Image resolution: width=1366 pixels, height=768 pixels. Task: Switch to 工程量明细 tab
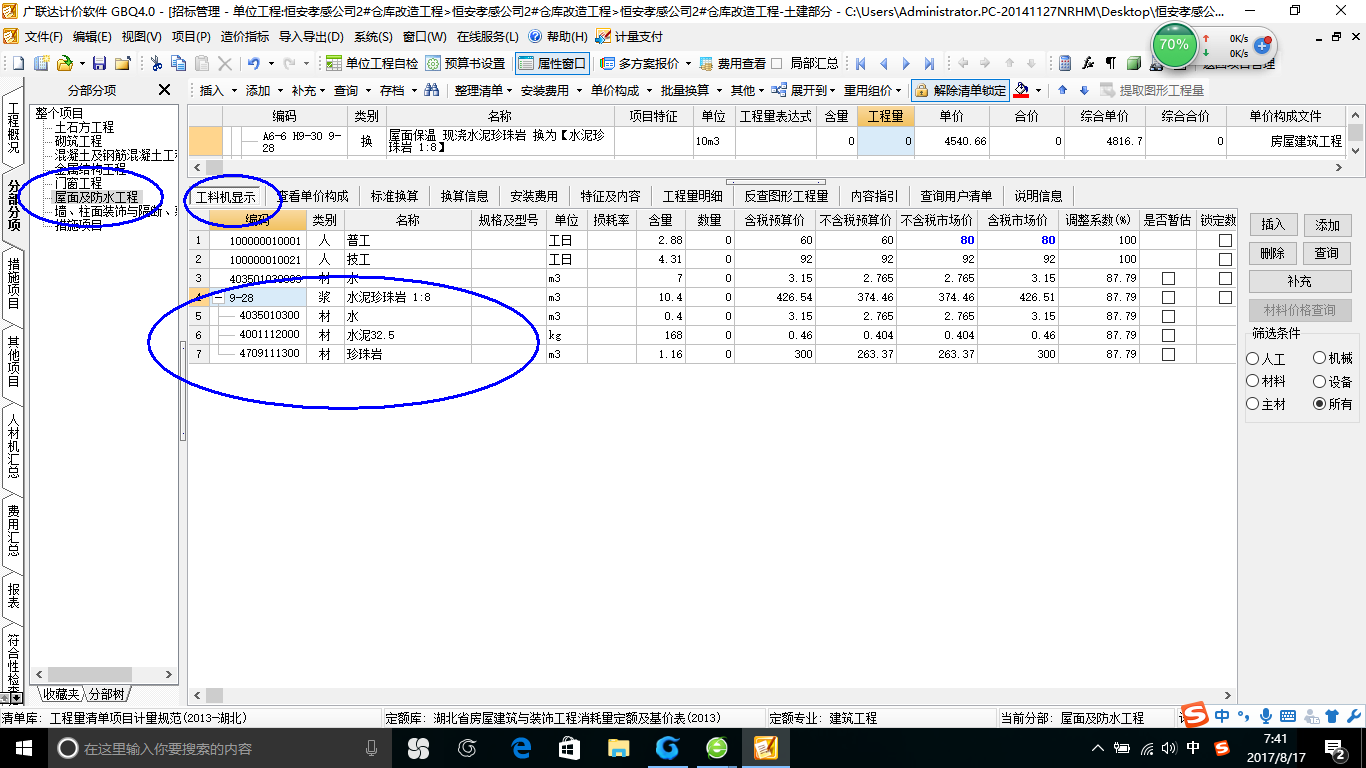(692, 196)
